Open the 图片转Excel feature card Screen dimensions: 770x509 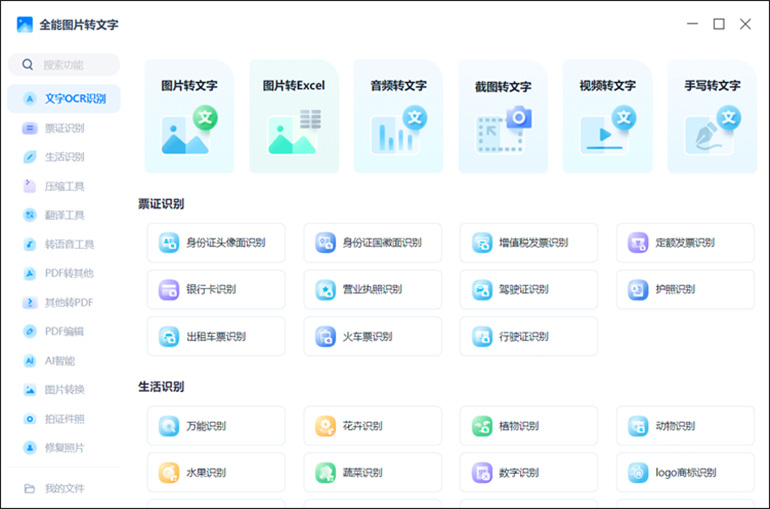coord(293,116)
